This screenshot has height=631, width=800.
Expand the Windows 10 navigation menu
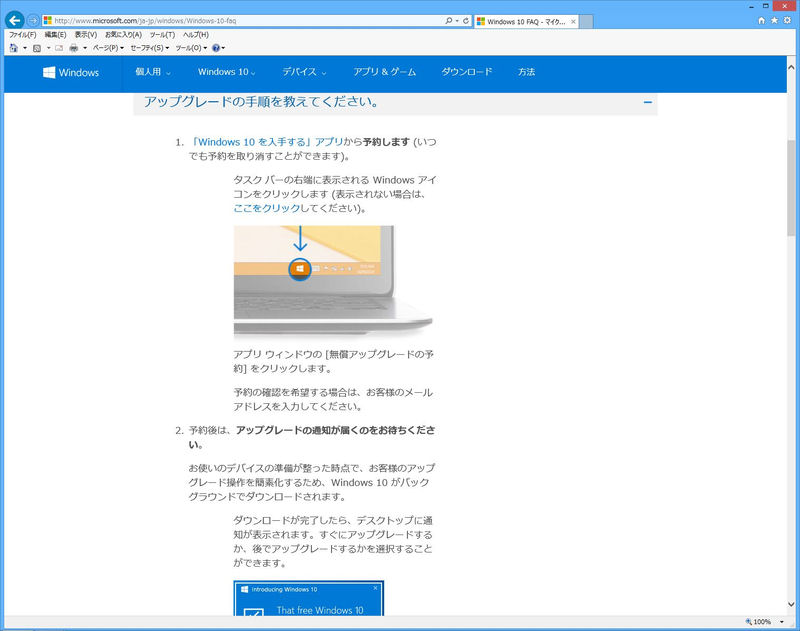pyautogui.click(x=227, y=72)
